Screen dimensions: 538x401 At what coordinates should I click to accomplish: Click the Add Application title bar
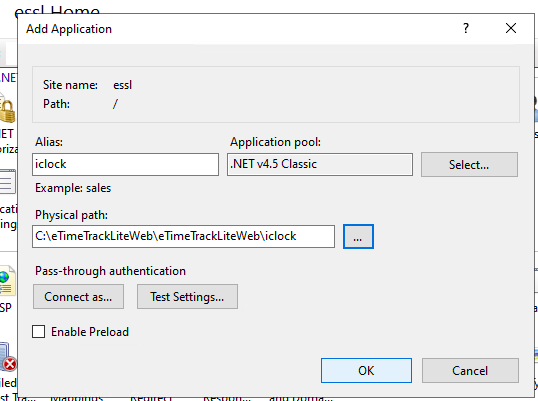(240, 29)
